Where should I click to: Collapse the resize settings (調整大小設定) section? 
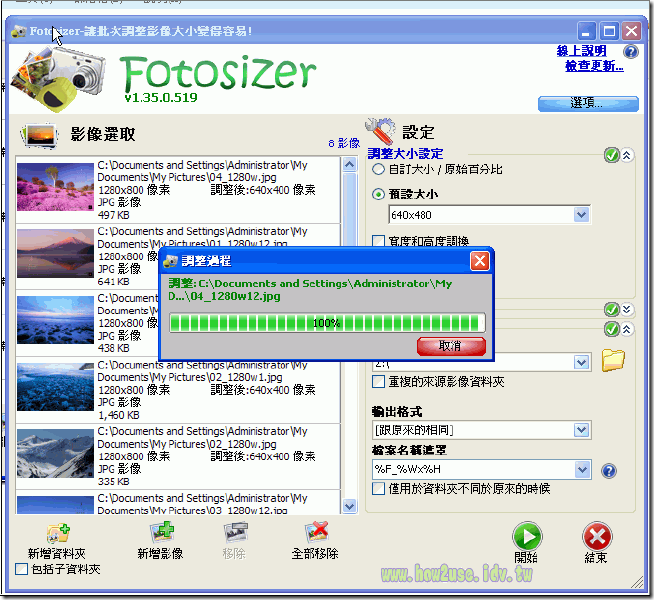(626, 156)
